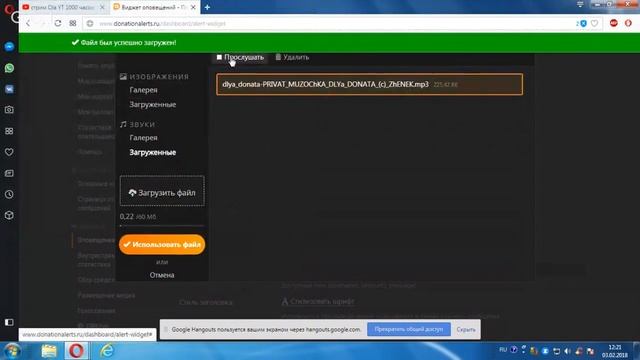
Task: Open a new browser tab
Action: 207,7
